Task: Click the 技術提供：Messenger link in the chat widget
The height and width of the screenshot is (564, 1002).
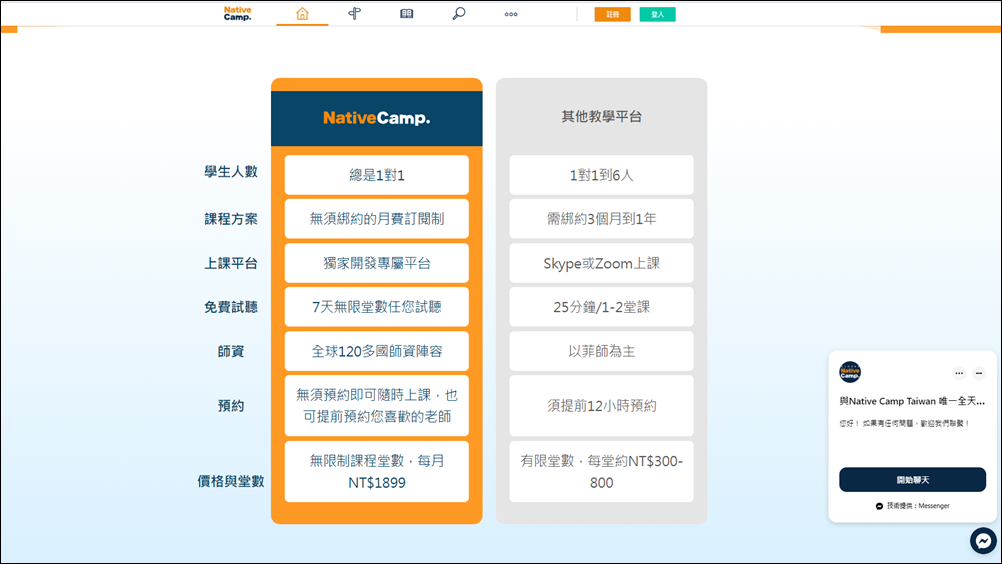Action: point(913,506)
